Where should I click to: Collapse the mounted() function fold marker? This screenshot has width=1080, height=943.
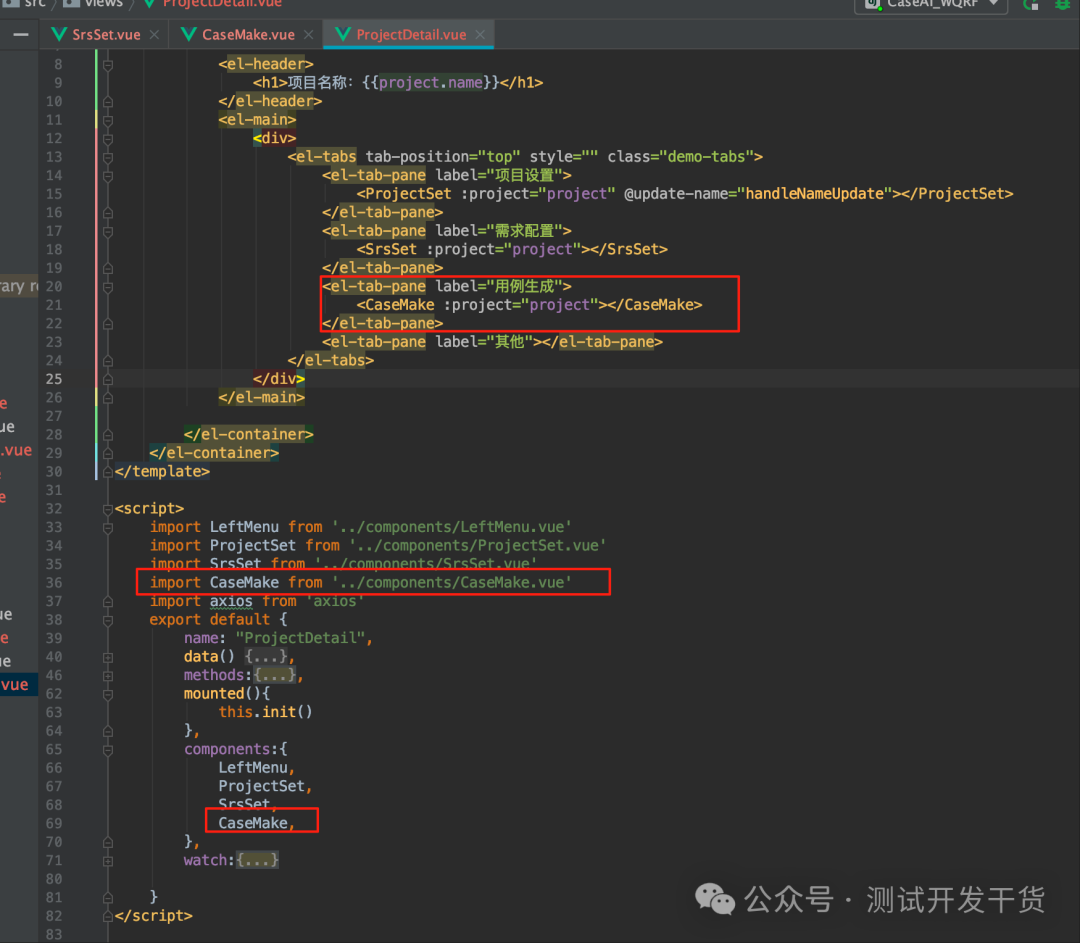pos(107,693)
